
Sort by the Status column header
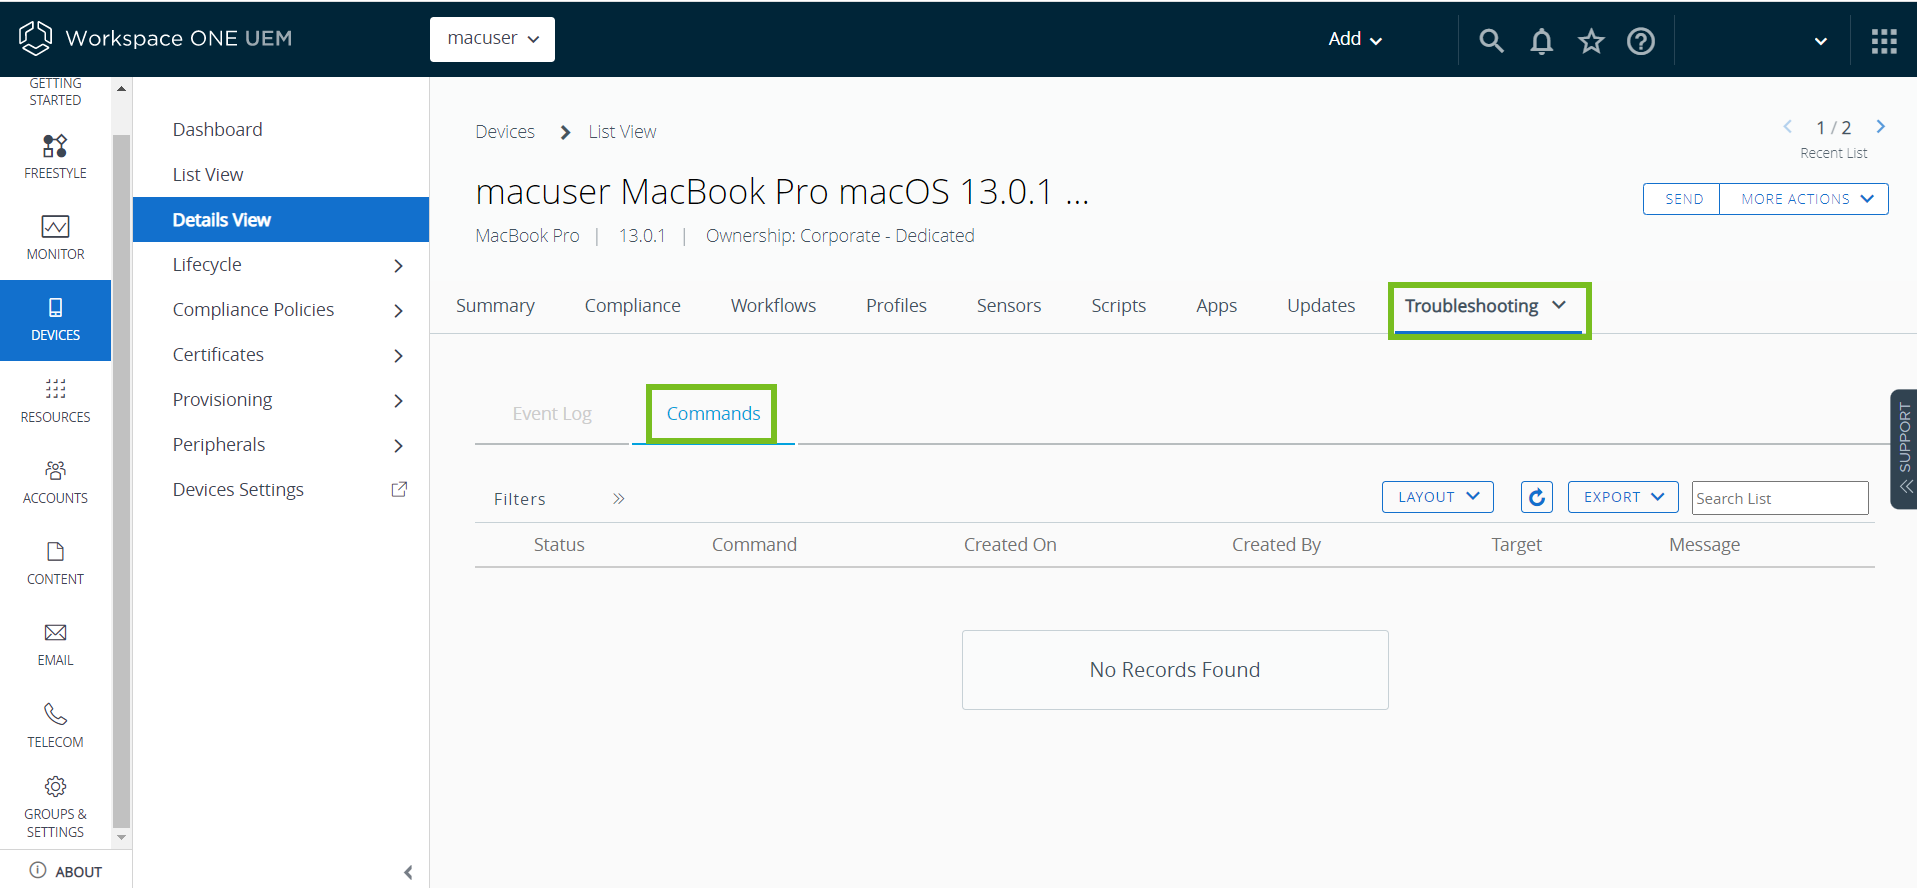click(x=559, y=545)
